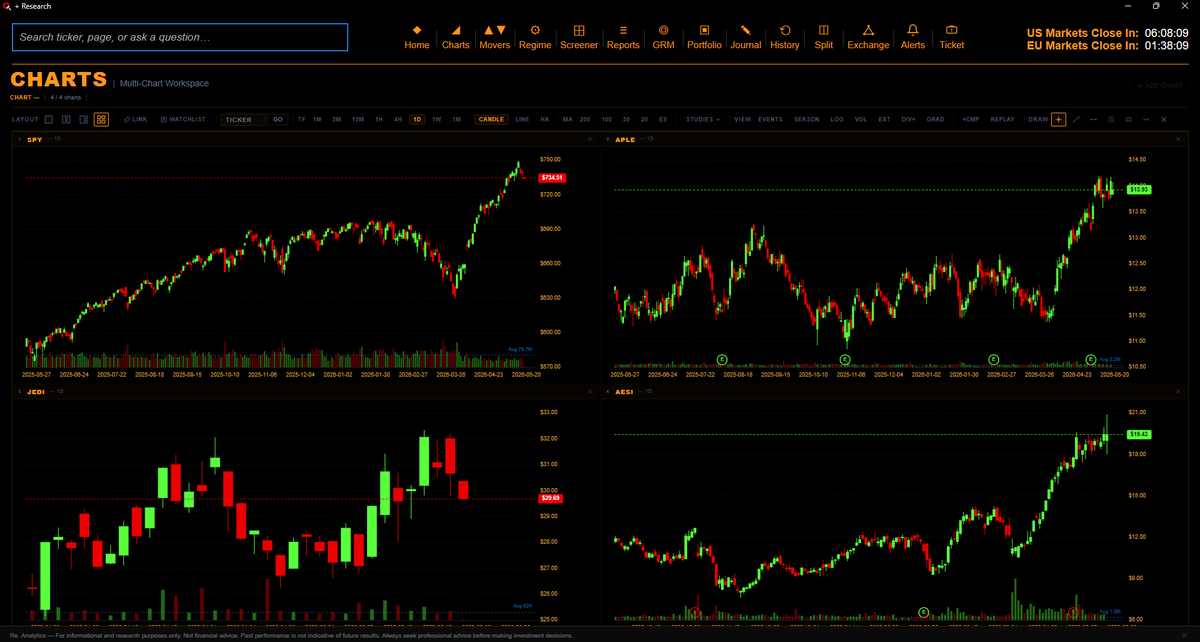Open the Movers nav icon

(494, 37)
